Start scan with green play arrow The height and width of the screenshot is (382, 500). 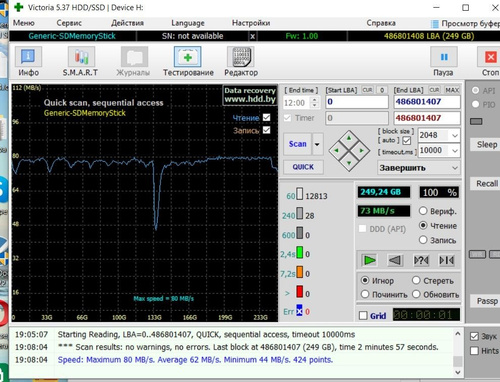click(x=369, y=260)
